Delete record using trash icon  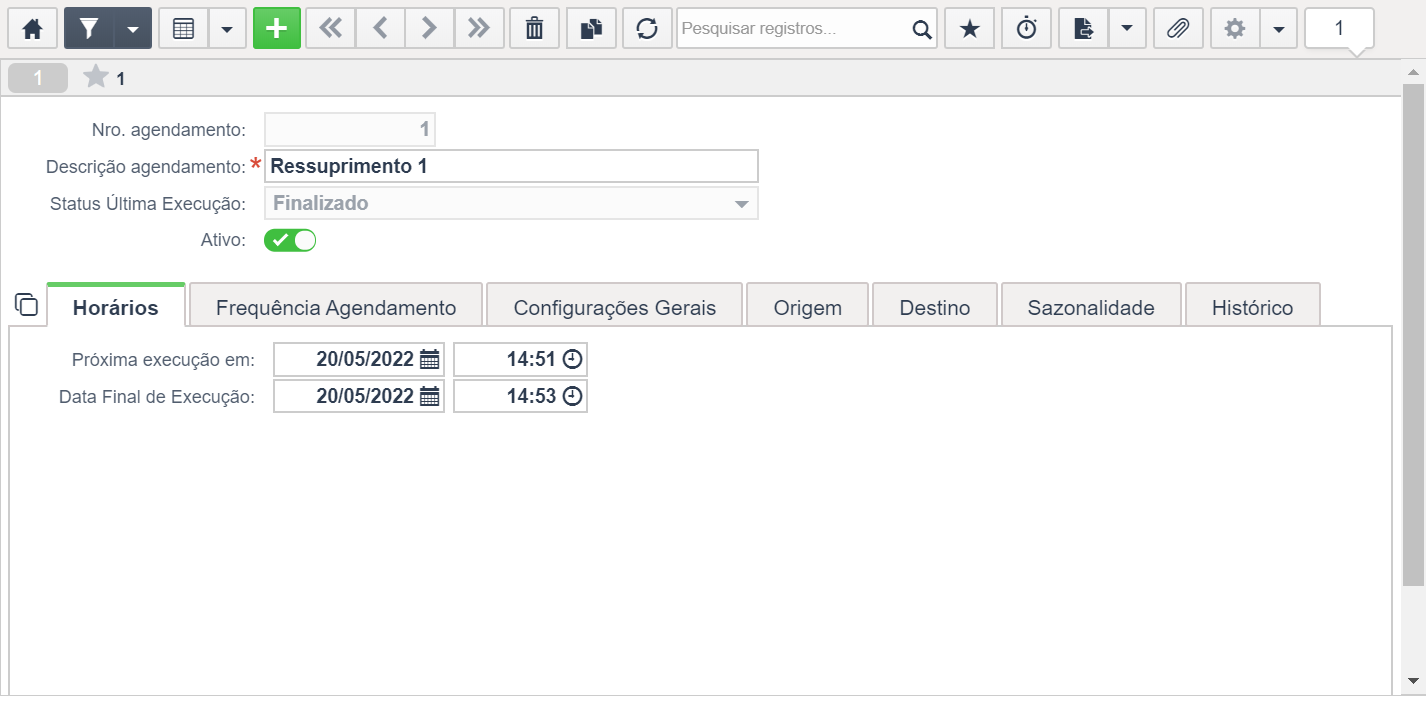[x=535, y=29]
